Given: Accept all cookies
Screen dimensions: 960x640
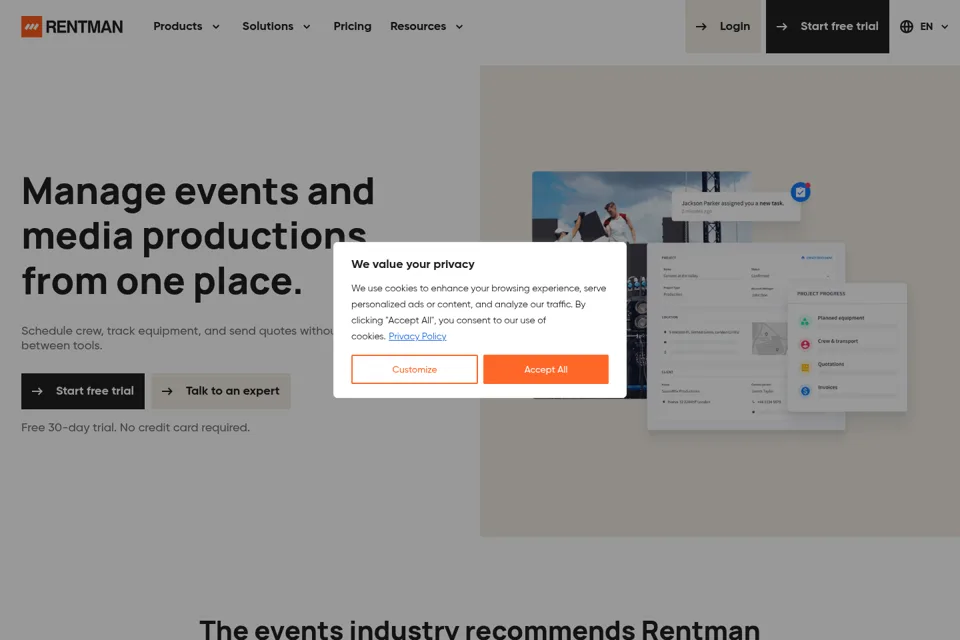Looking at the screenshot, I should pyautogui.click(x=546, y=369).
